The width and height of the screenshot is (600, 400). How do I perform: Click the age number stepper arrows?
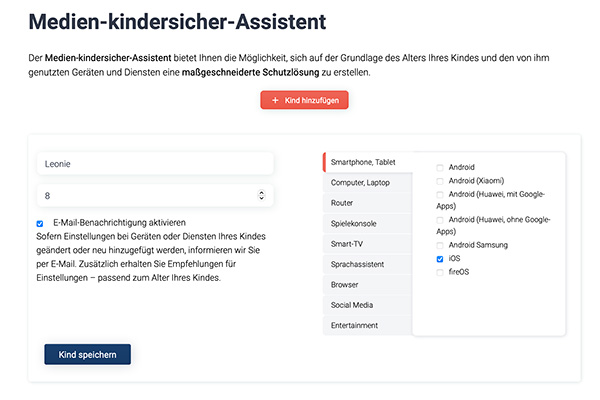(x=261, y=196)
